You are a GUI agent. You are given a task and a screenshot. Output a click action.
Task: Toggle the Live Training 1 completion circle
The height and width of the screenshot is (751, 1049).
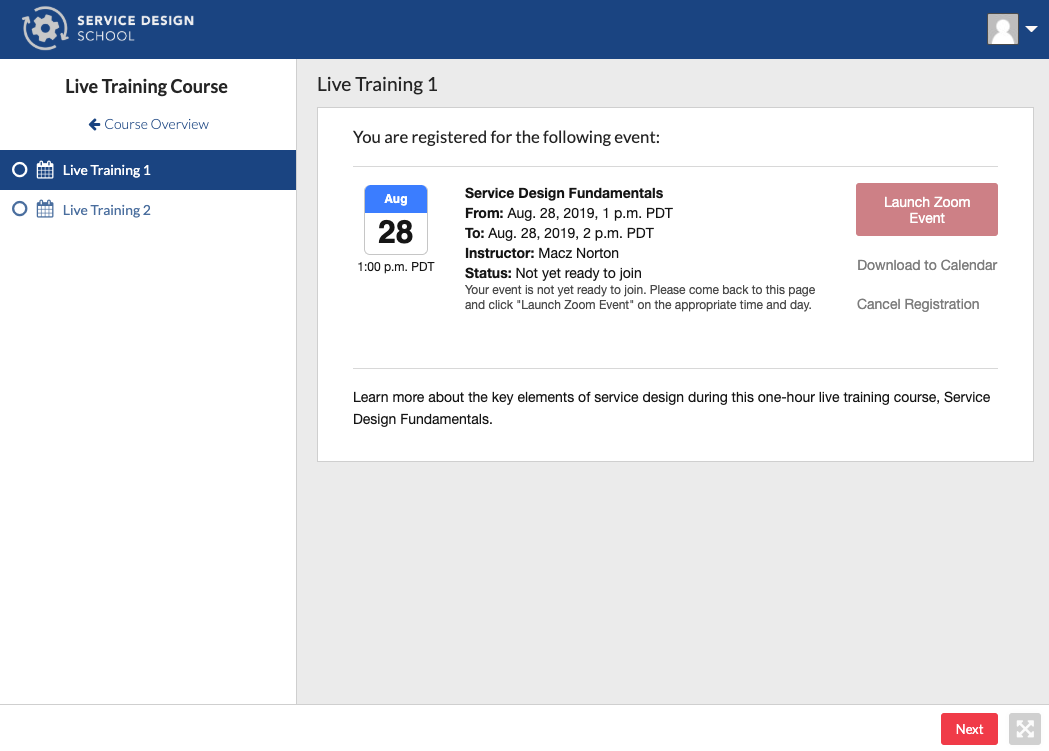19,170
